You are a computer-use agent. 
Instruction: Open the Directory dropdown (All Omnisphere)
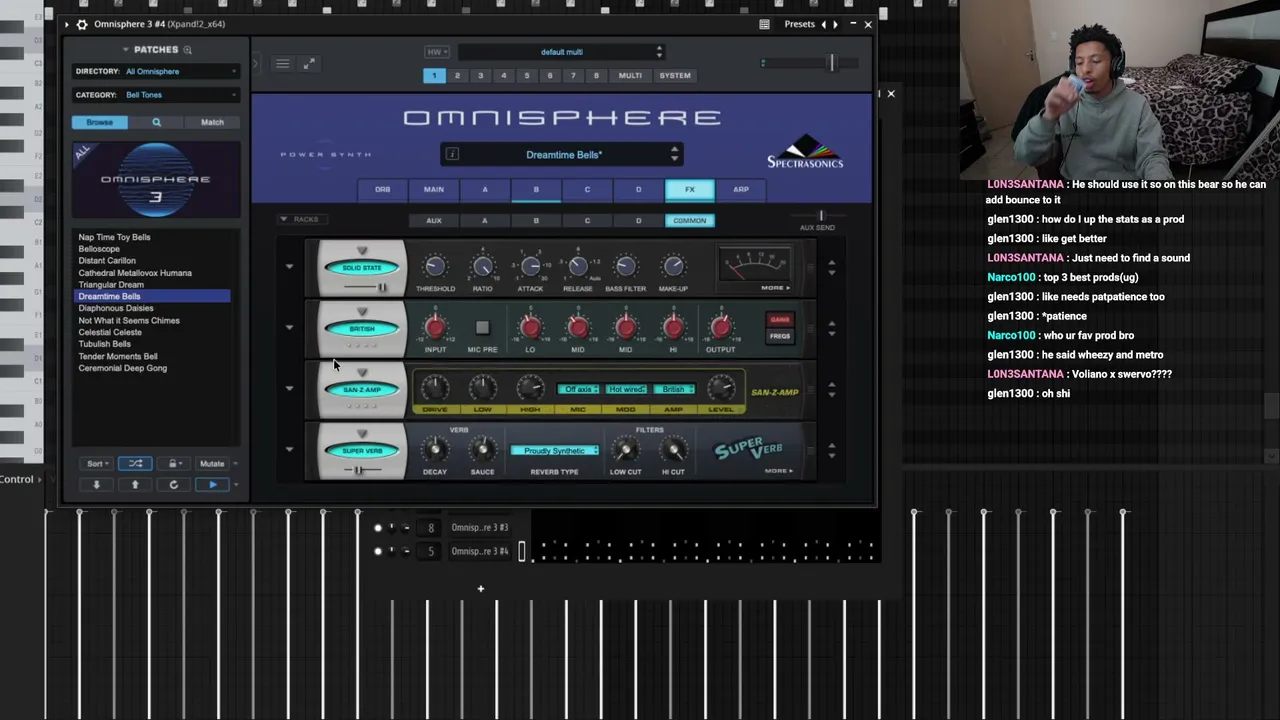tap(156, 71)
